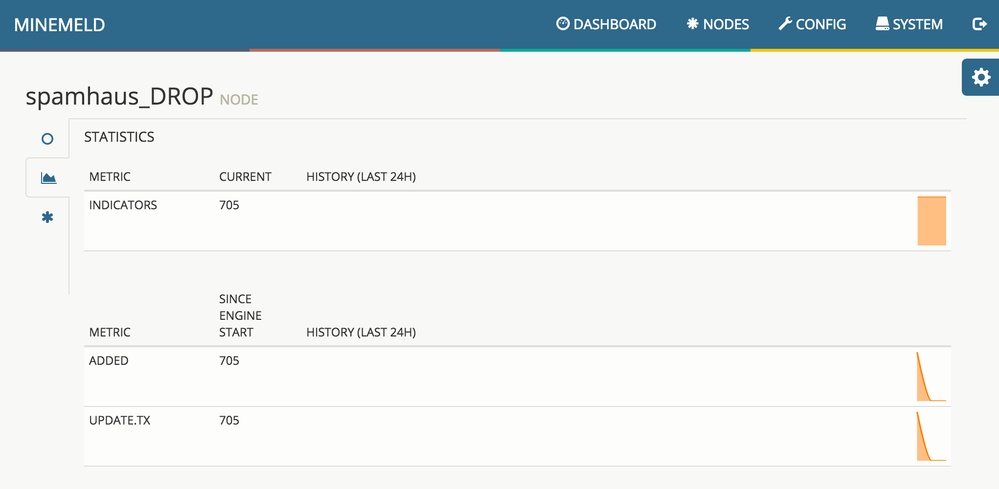Viewport: 999px width, 489px height.
Task: Click the Since Engine Start column header
Action: point(240,315)
